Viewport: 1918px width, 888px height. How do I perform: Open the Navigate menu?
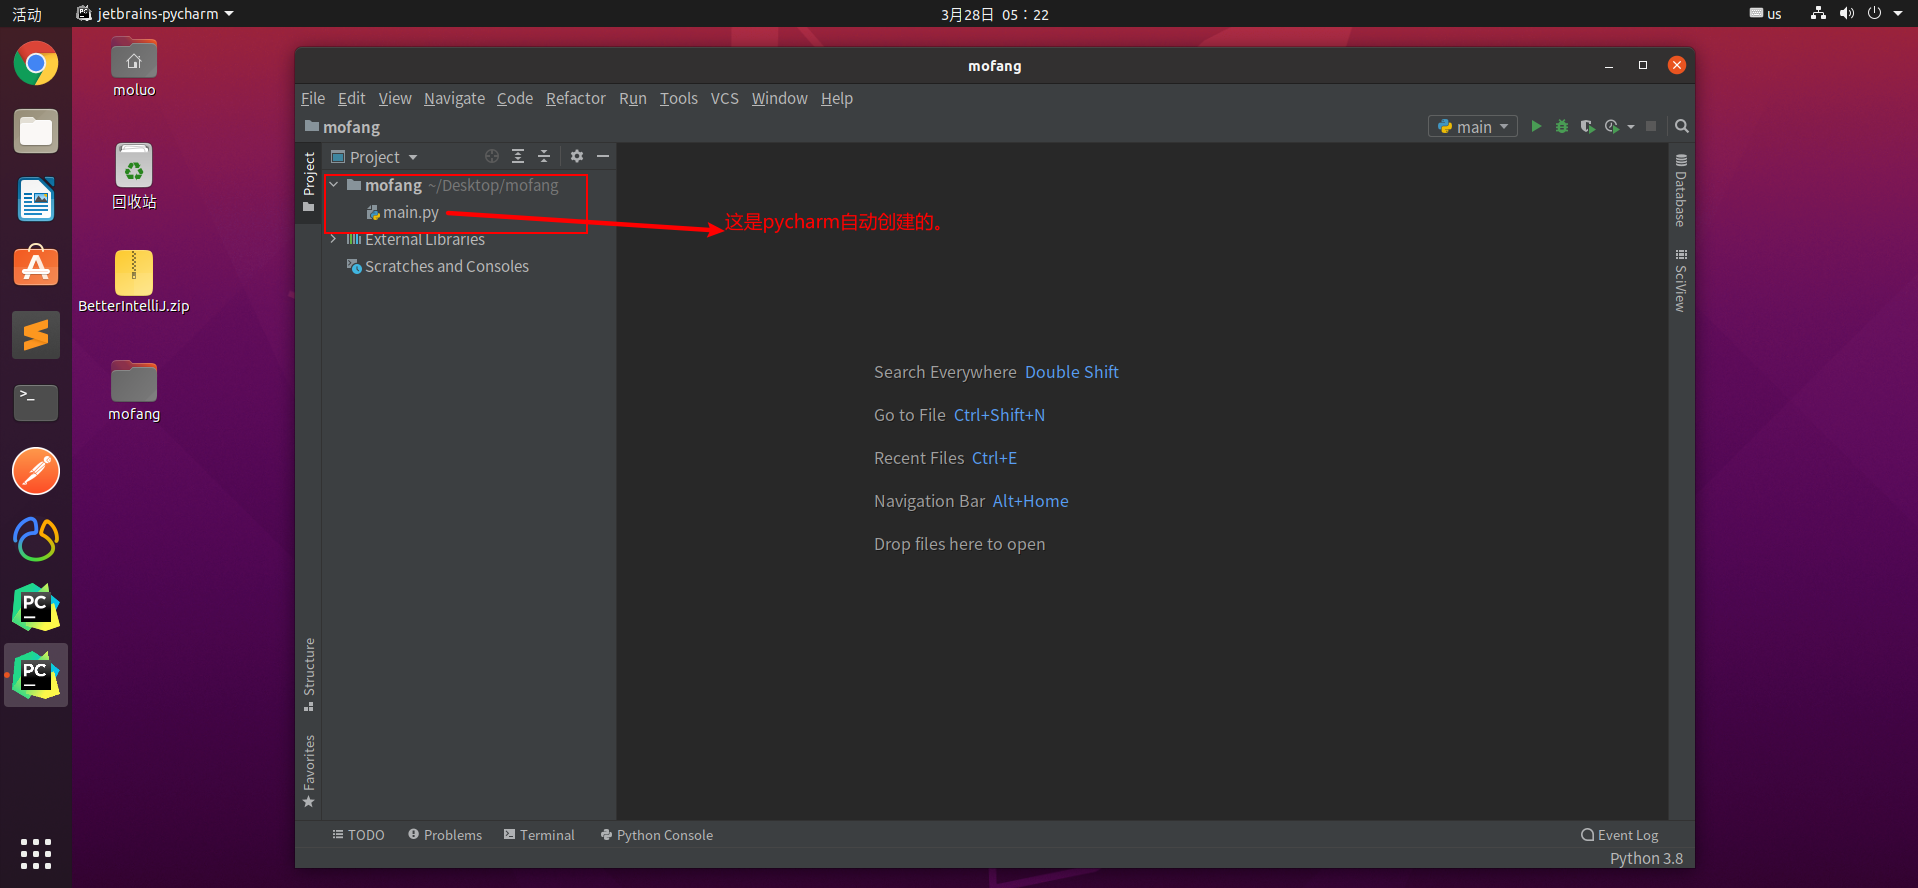click(x=454, y=98)
